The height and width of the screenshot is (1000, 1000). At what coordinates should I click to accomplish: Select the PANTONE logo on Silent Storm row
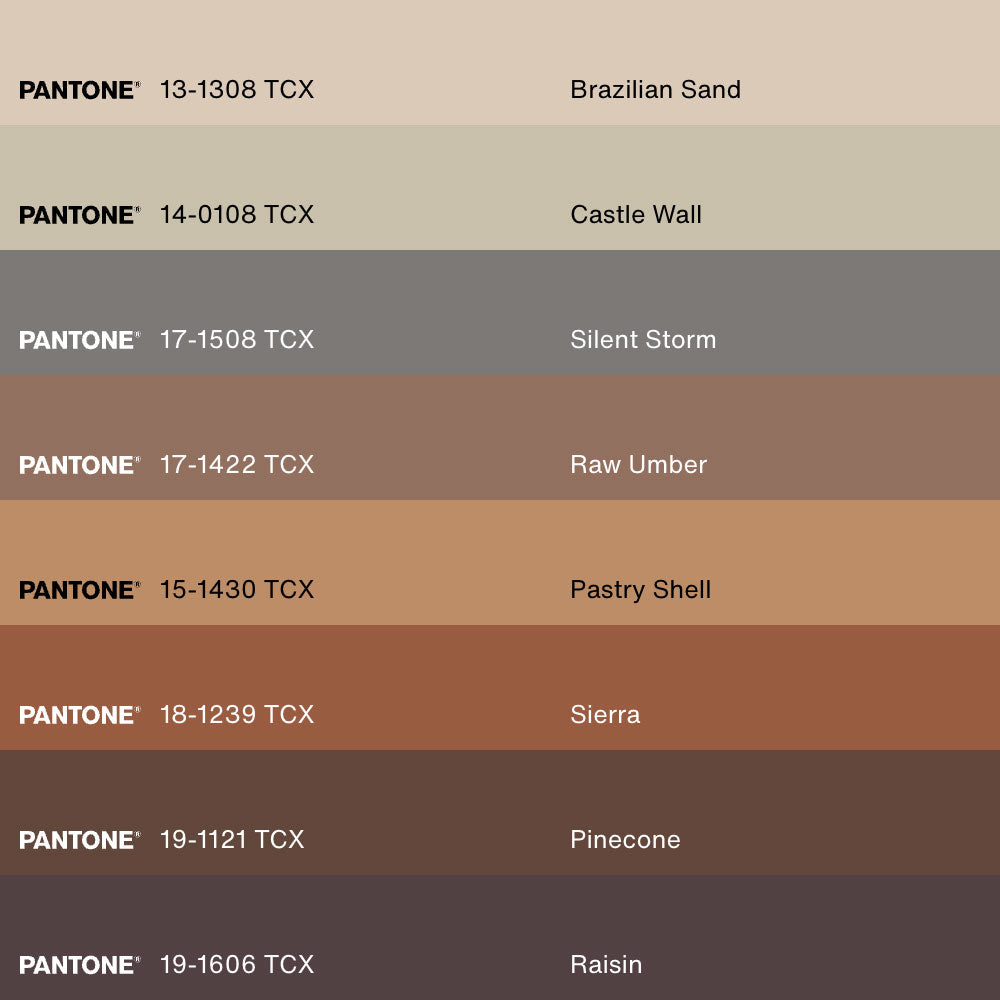(79, 340)
